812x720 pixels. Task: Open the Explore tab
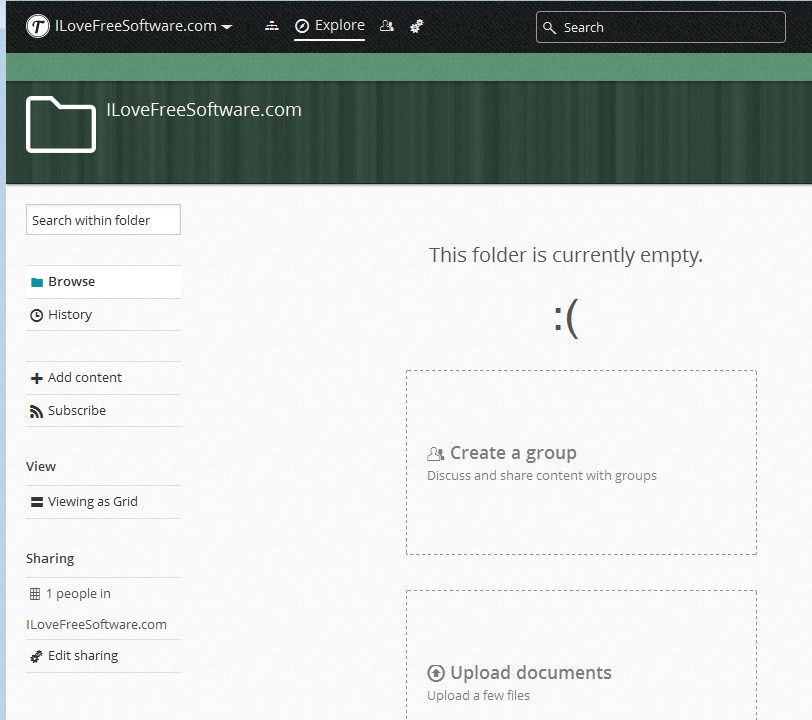click(329, 25)
